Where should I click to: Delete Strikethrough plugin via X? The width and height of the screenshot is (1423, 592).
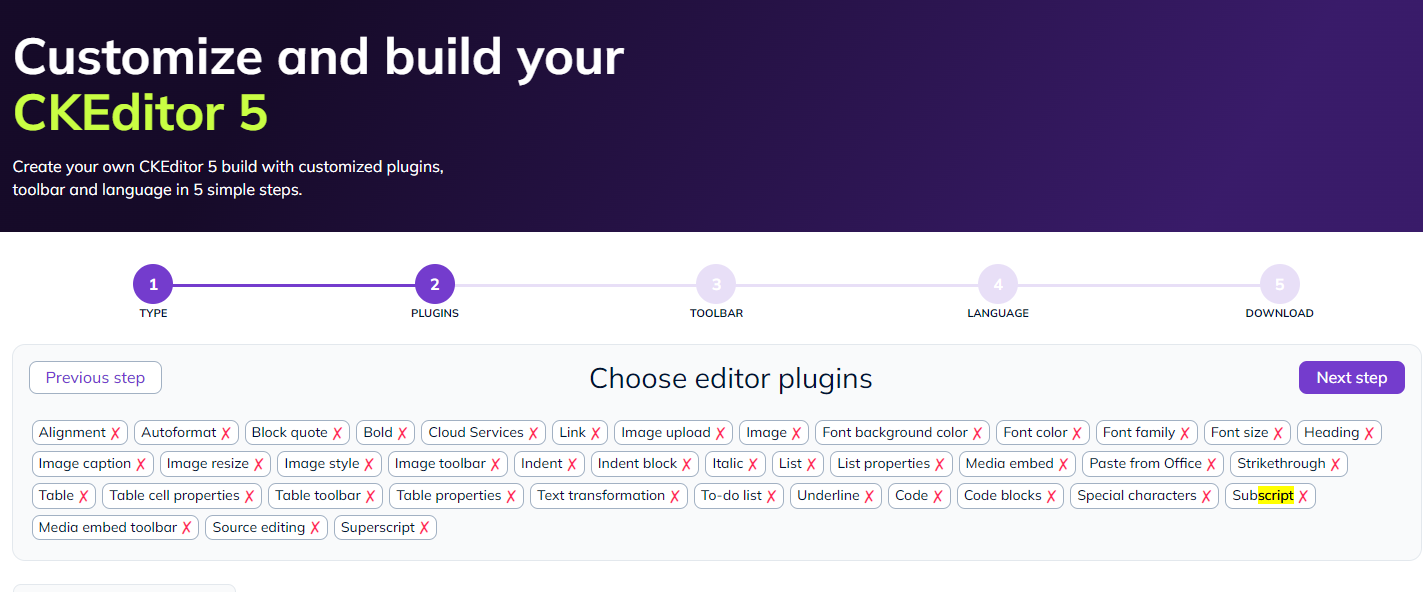click(x=1336, y=464)
